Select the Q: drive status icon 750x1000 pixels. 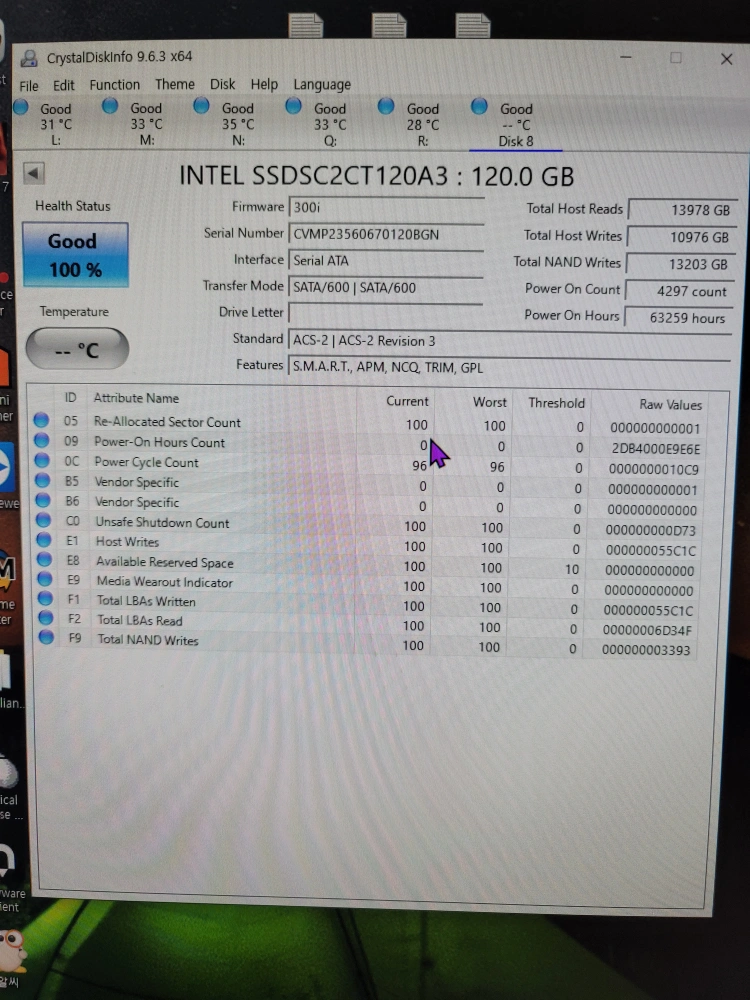click(293, 106)
